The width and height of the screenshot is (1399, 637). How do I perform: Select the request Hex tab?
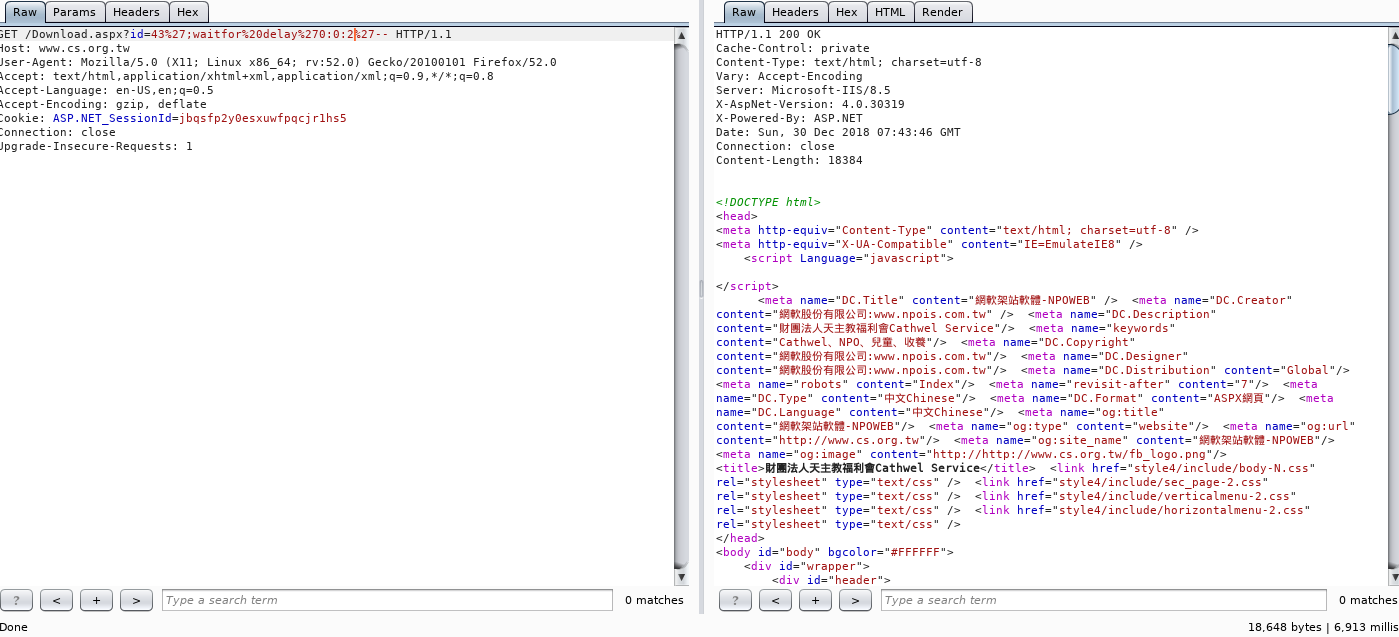click(187, 12)
